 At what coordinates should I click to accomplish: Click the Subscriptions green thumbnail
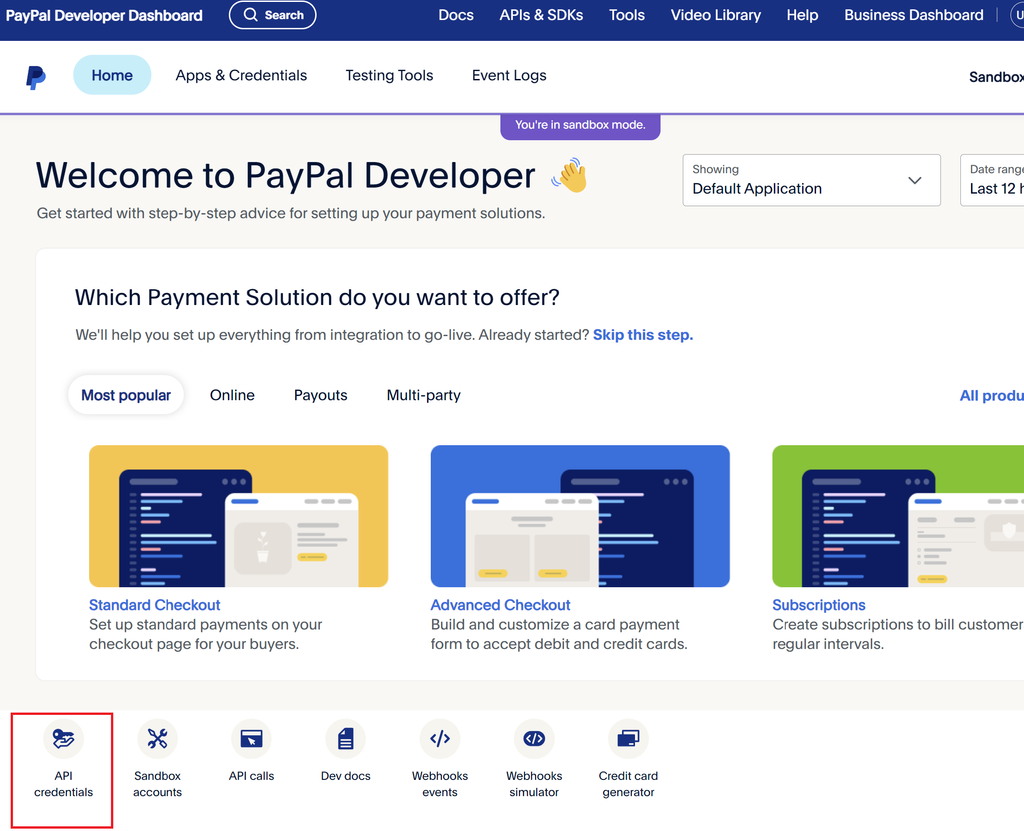click(x=898, y=516)
